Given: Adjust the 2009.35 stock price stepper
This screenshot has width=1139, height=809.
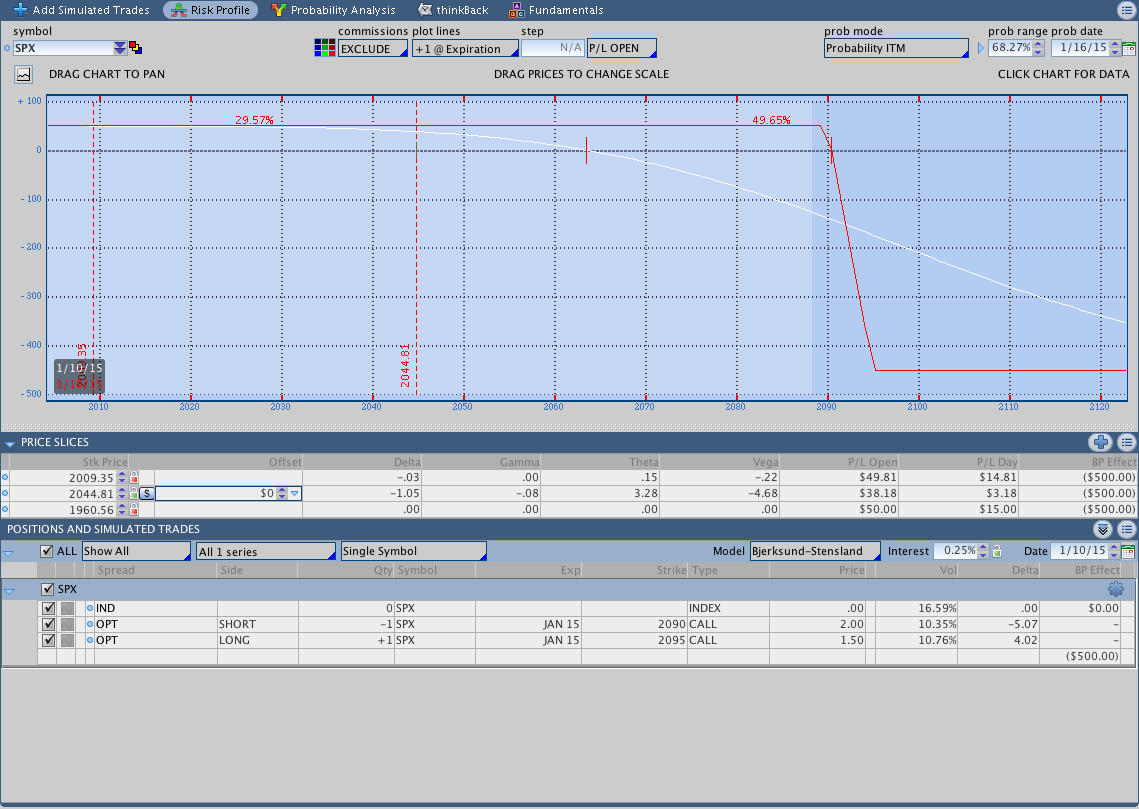Looking at the screenshot, I should [x=122, y=477].
